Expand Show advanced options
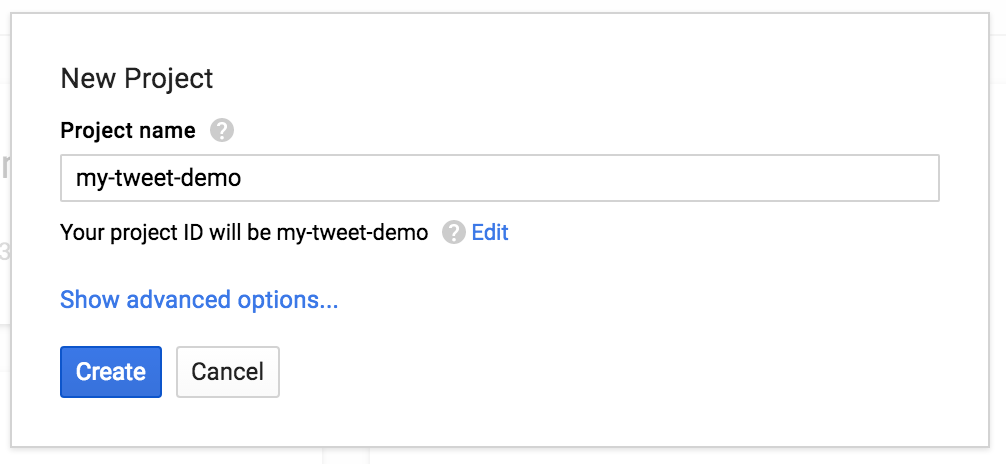The height and width of the screenshot is (464, 1006). point(199,299)
